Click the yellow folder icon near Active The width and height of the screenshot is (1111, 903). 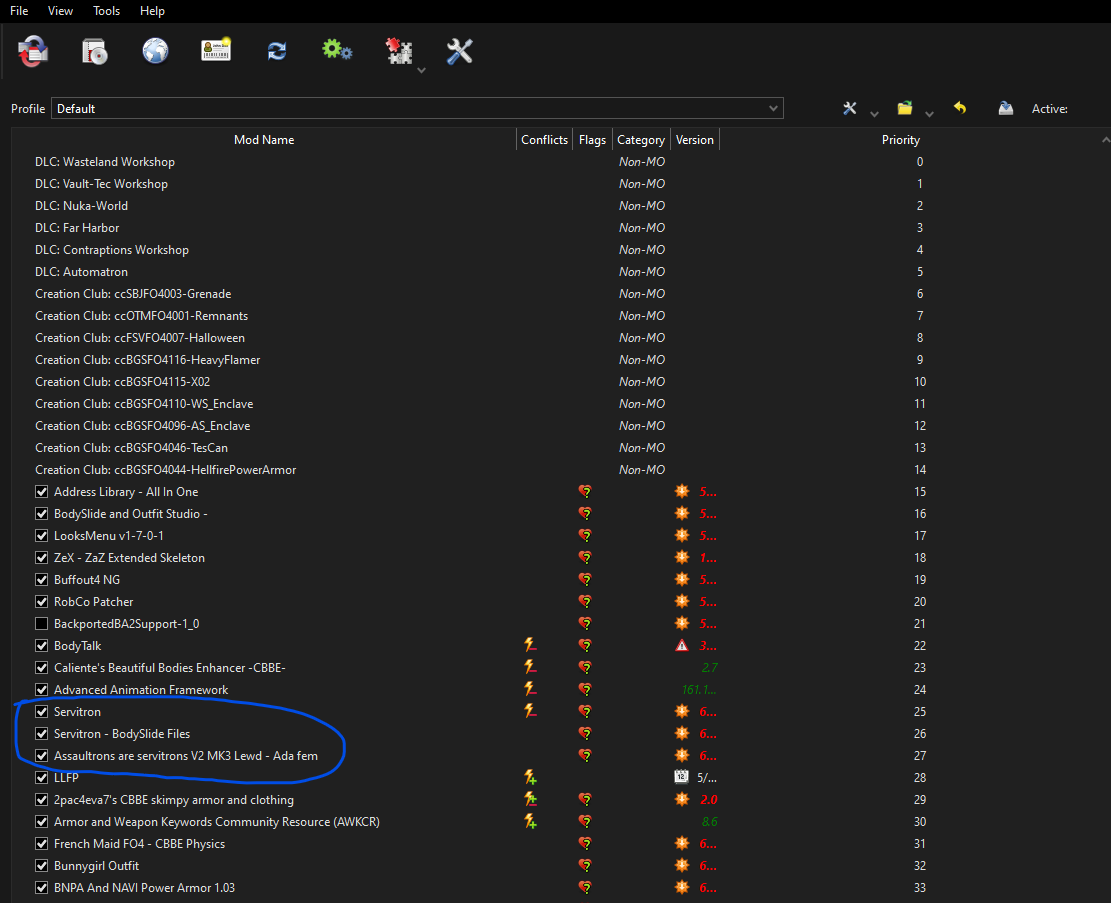905,108
